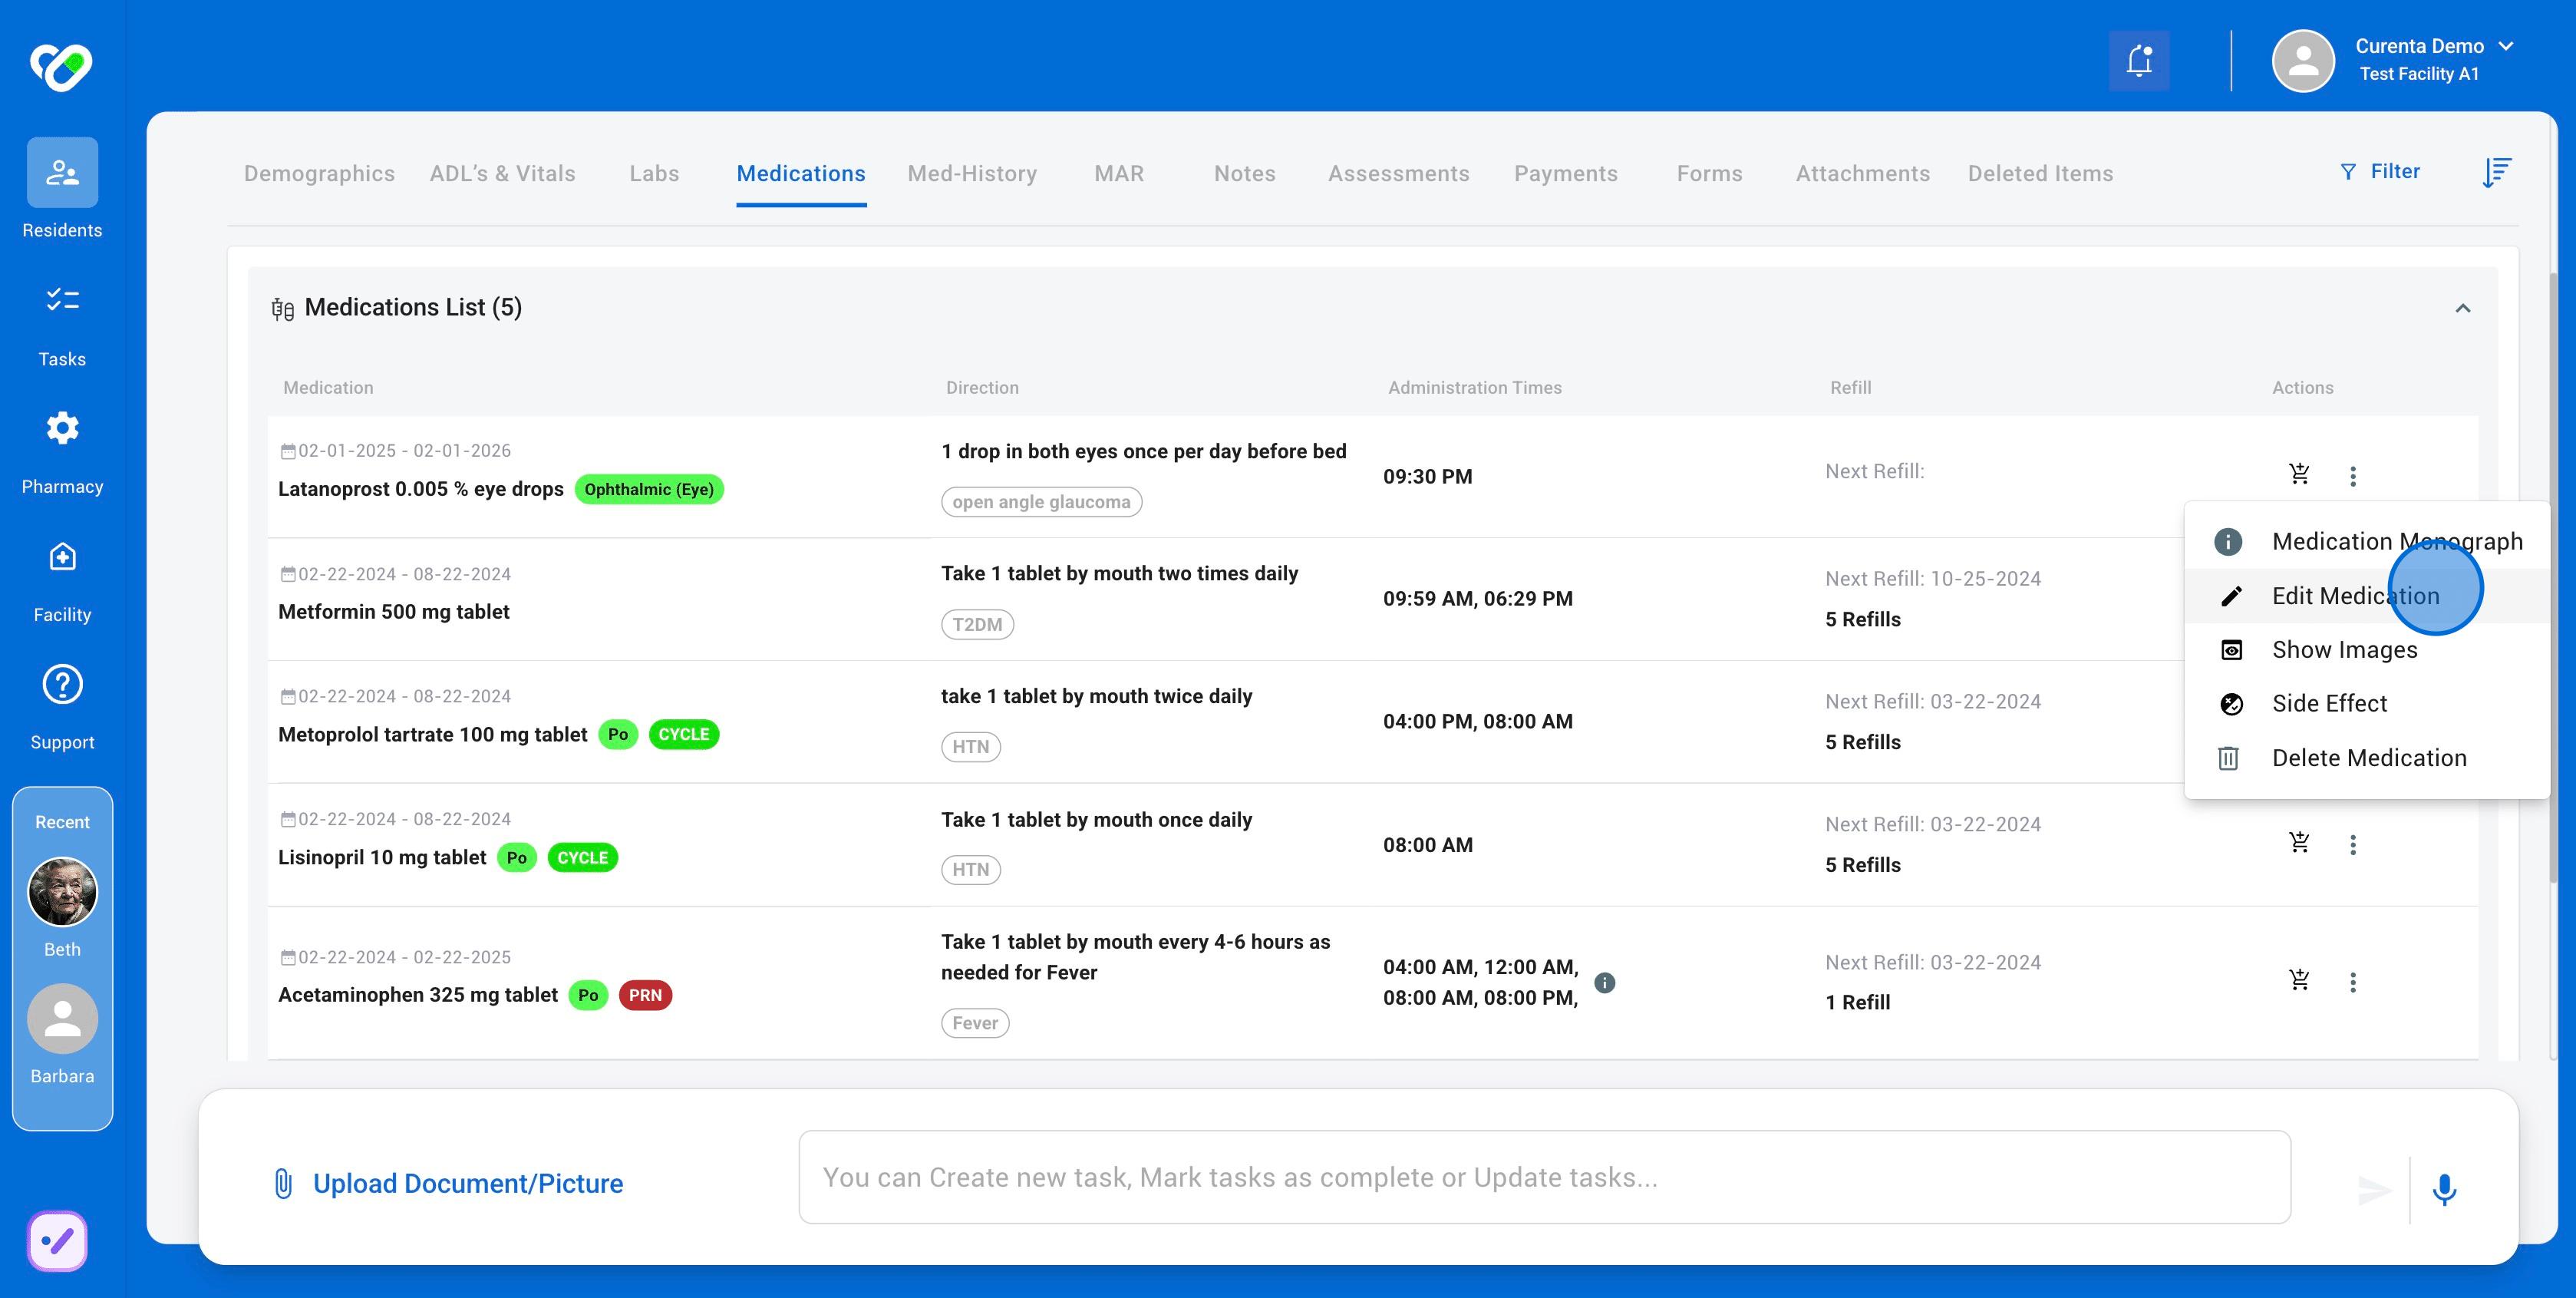Click Metformin 500 mg tablet name

pos(394,611)
